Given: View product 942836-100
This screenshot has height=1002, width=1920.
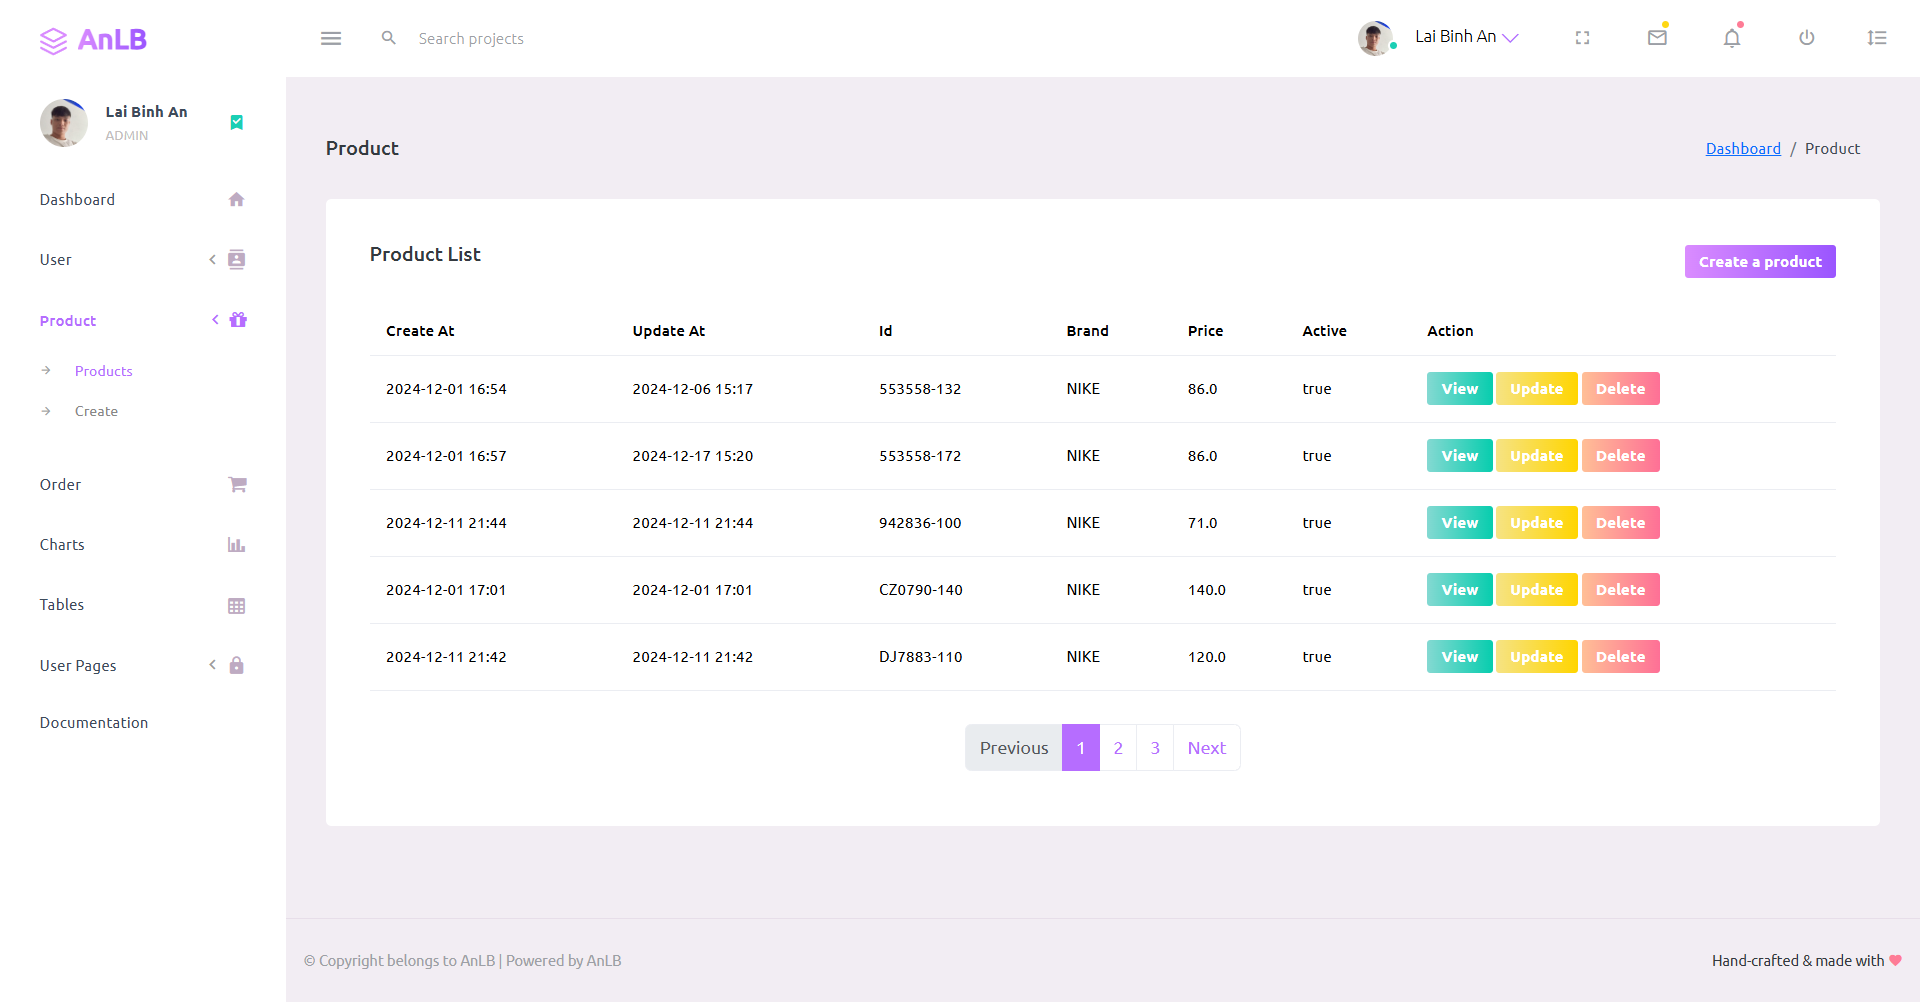Looking at the screenshot, I should (1459, 523).
